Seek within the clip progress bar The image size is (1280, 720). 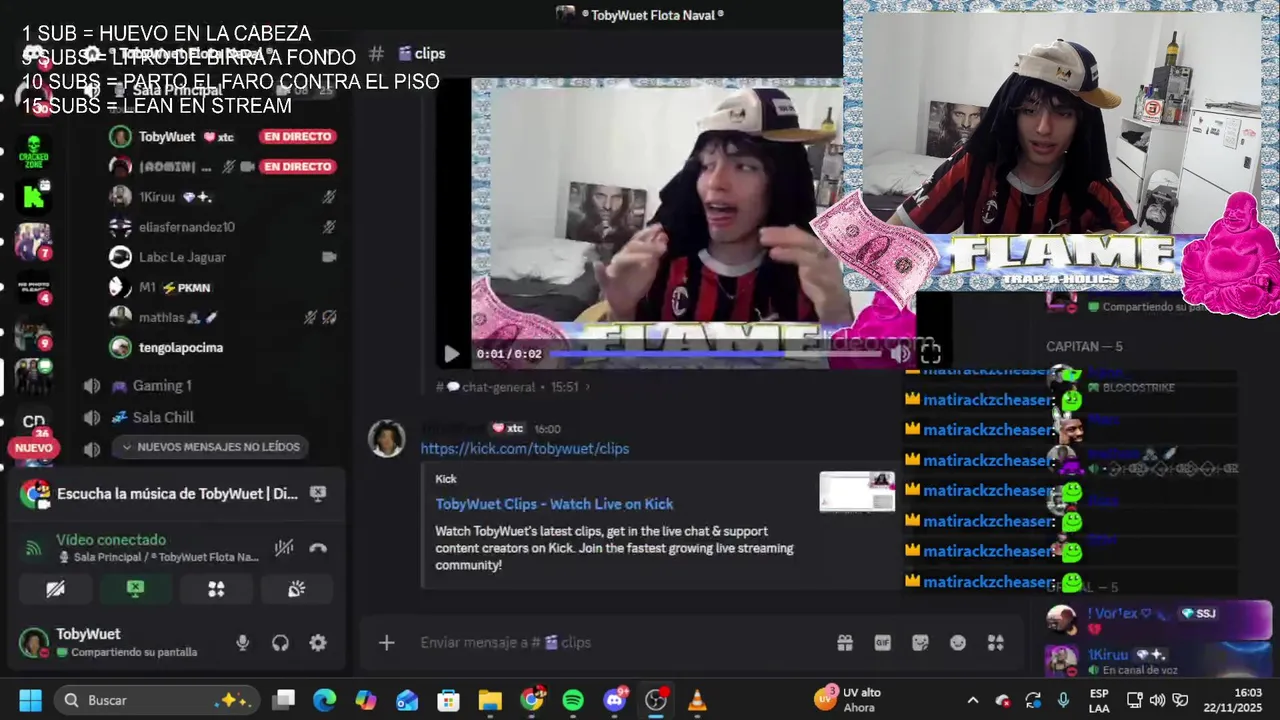coord(715,354)
